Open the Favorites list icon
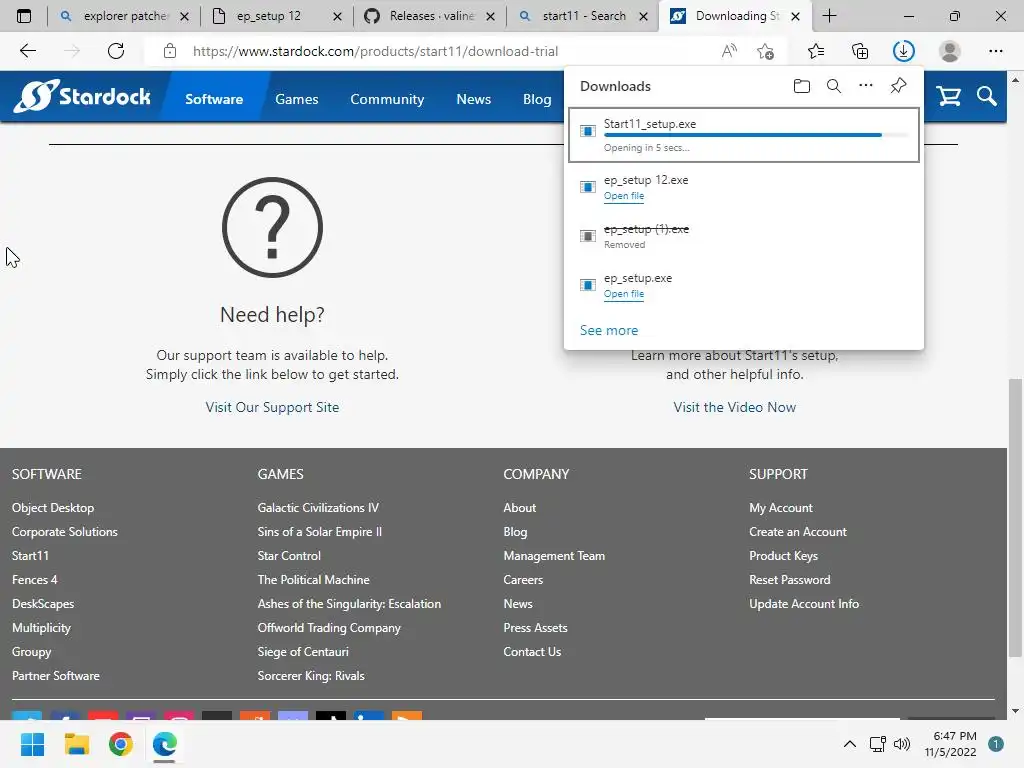The height and width of the screenshot is (768, 1024). [816, 51]
